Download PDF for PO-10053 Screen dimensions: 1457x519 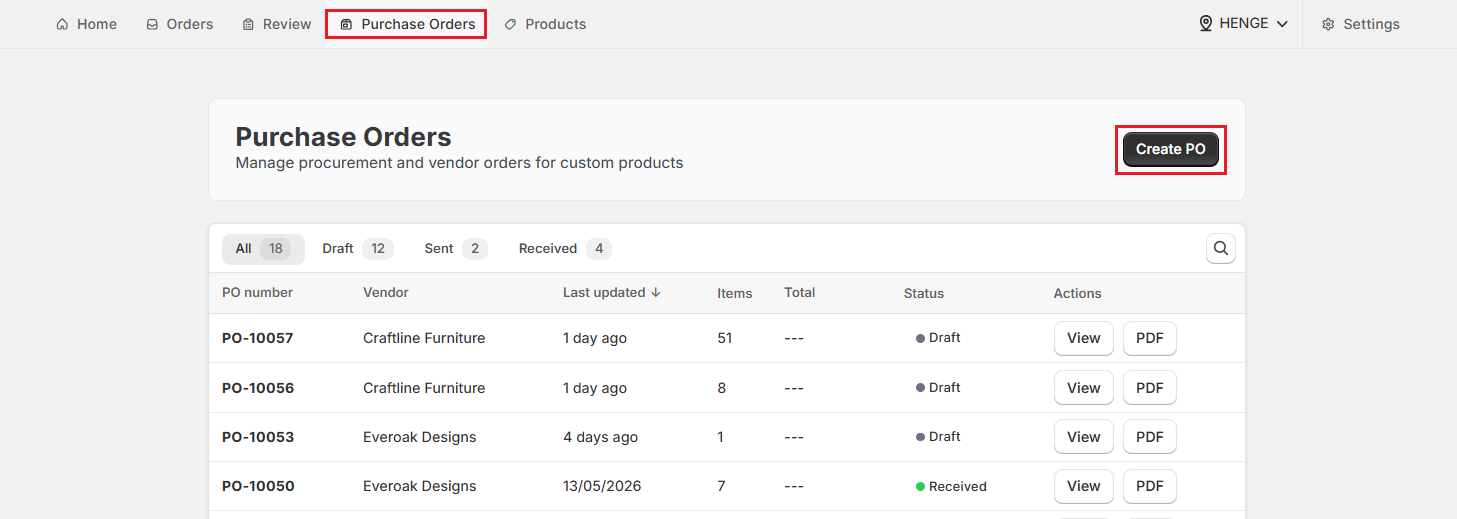tap(1150, 437)
